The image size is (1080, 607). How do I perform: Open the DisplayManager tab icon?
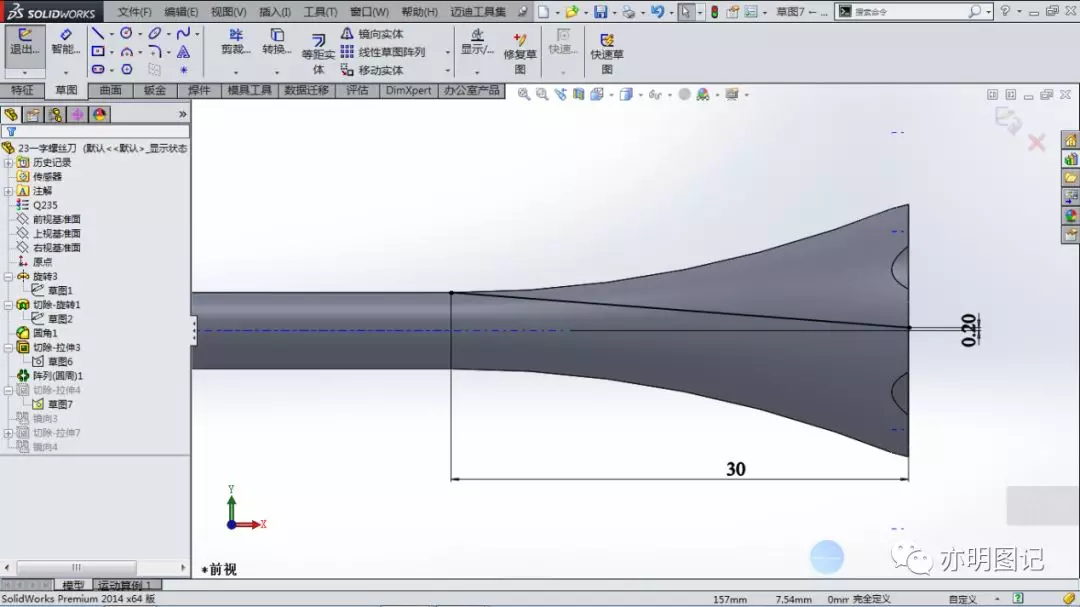click(99, 114)
